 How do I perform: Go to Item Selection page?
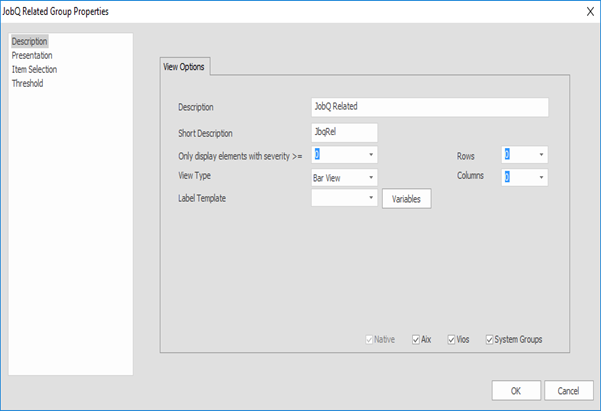point(34,69)
